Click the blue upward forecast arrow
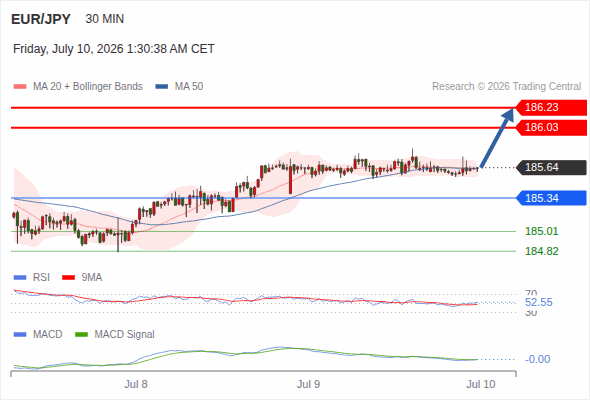 [x=497, y=138]
